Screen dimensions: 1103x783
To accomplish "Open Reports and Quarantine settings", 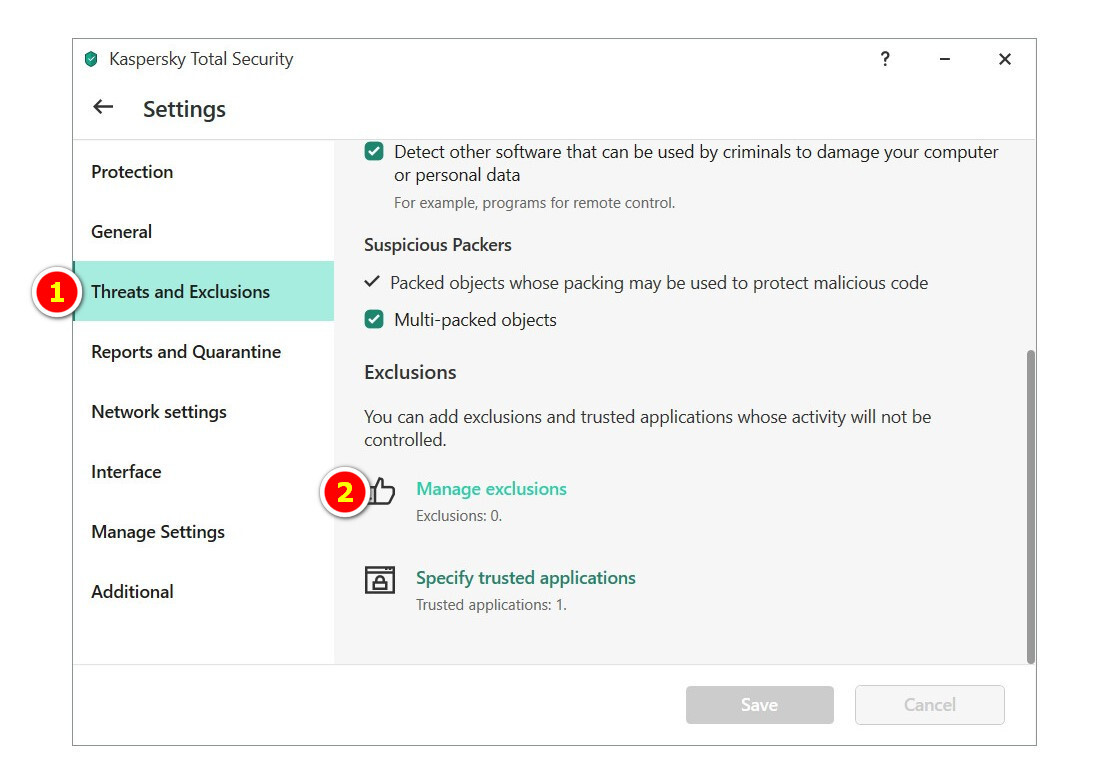I will point(186,352).
